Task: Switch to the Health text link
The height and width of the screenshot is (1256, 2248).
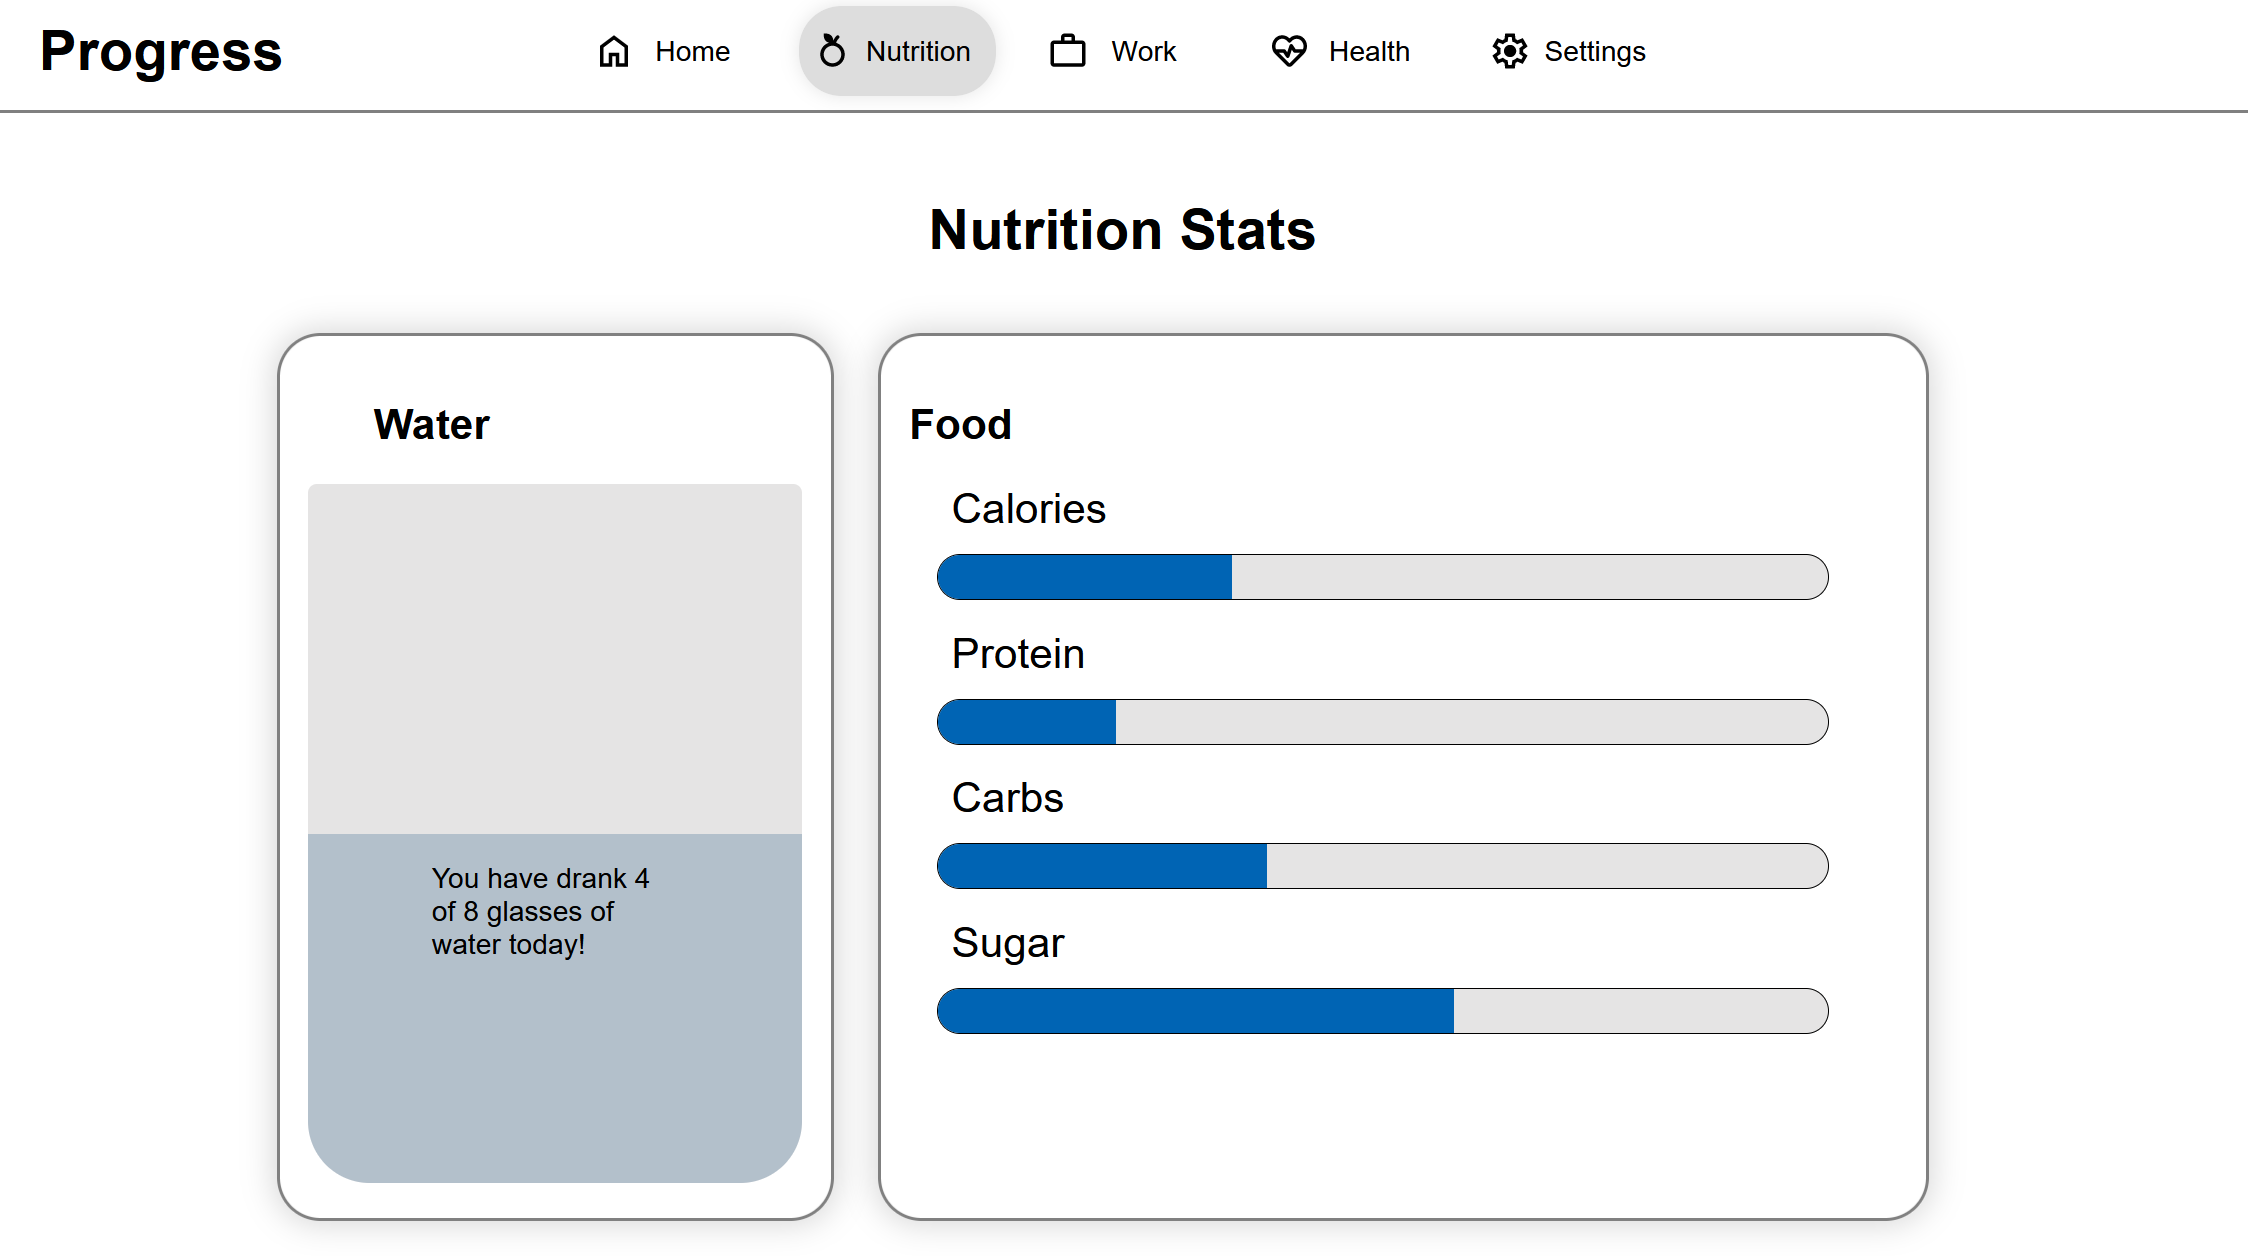Action: (x=1368, y=51)
